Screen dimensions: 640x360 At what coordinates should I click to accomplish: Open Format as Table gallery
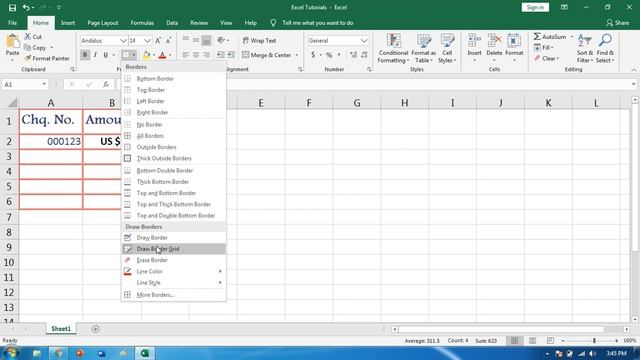click(x=424, y=48)
